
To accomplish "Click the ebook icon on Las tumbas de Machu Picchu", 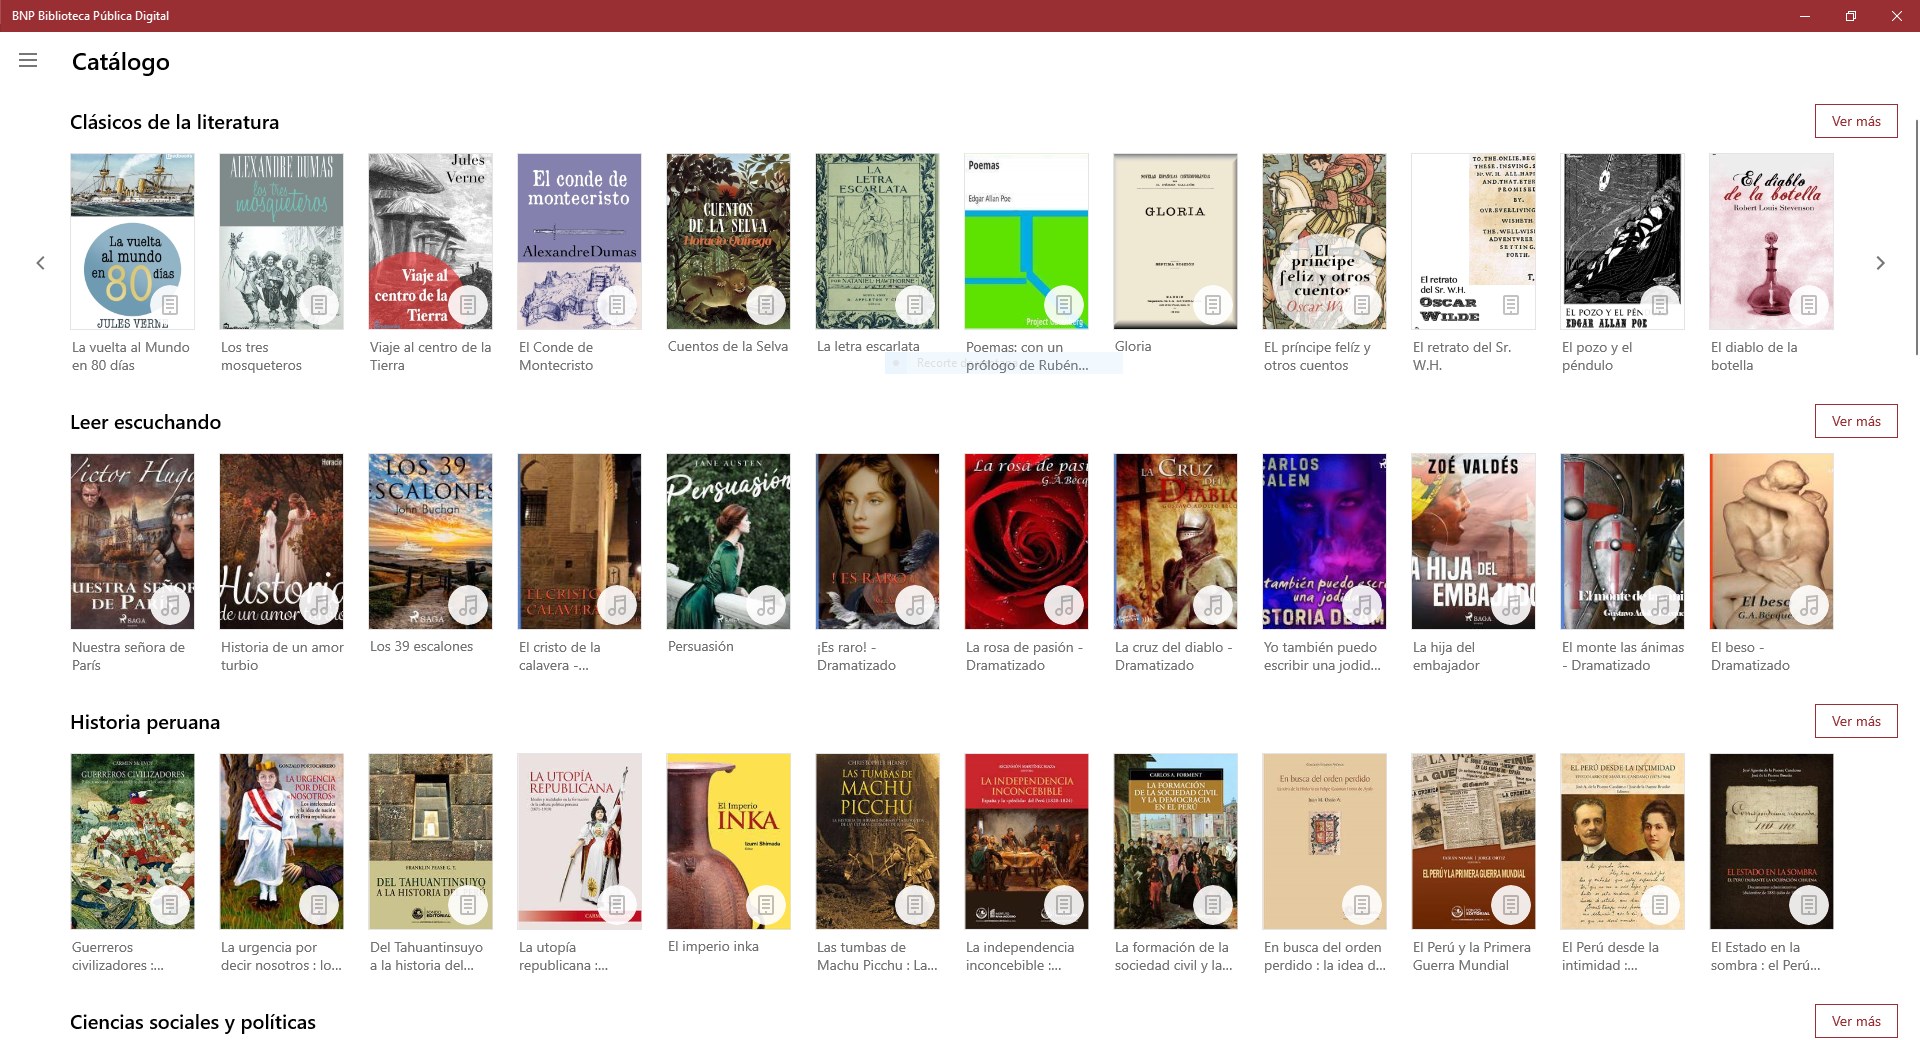I will (915, 905).
